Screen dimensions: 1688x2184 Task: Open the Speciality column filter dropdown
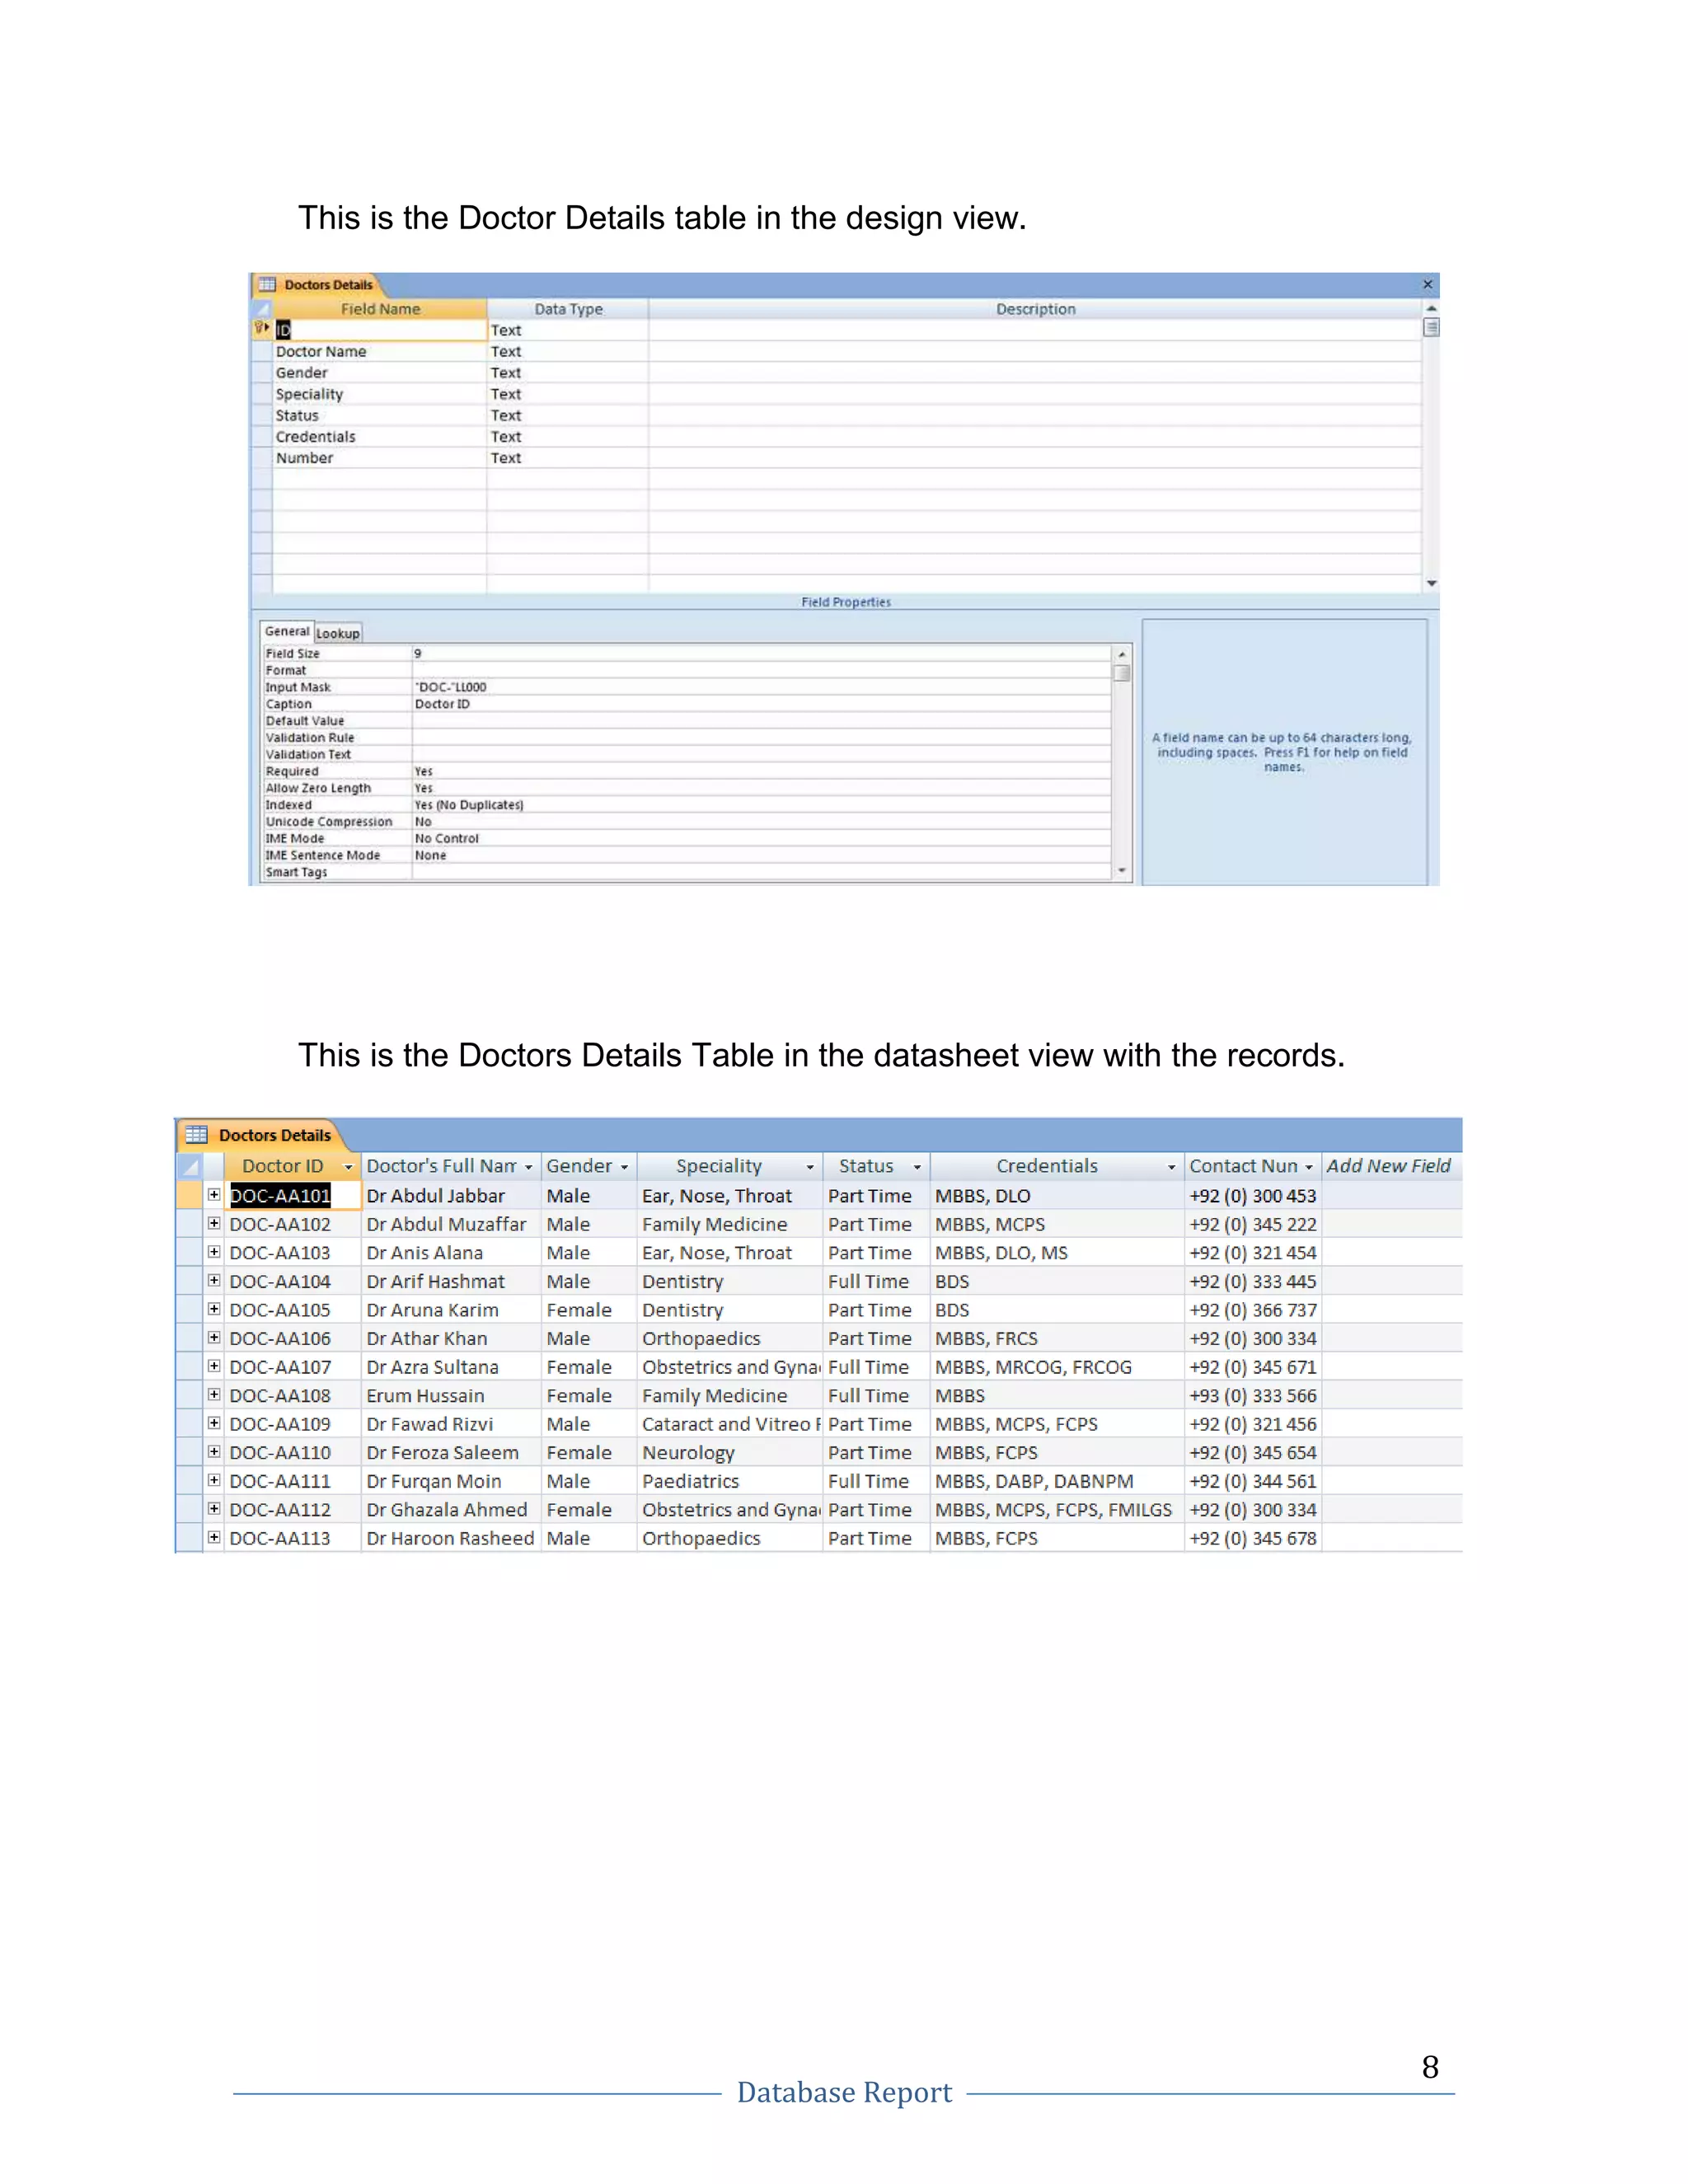click(x=810, y=1167)
